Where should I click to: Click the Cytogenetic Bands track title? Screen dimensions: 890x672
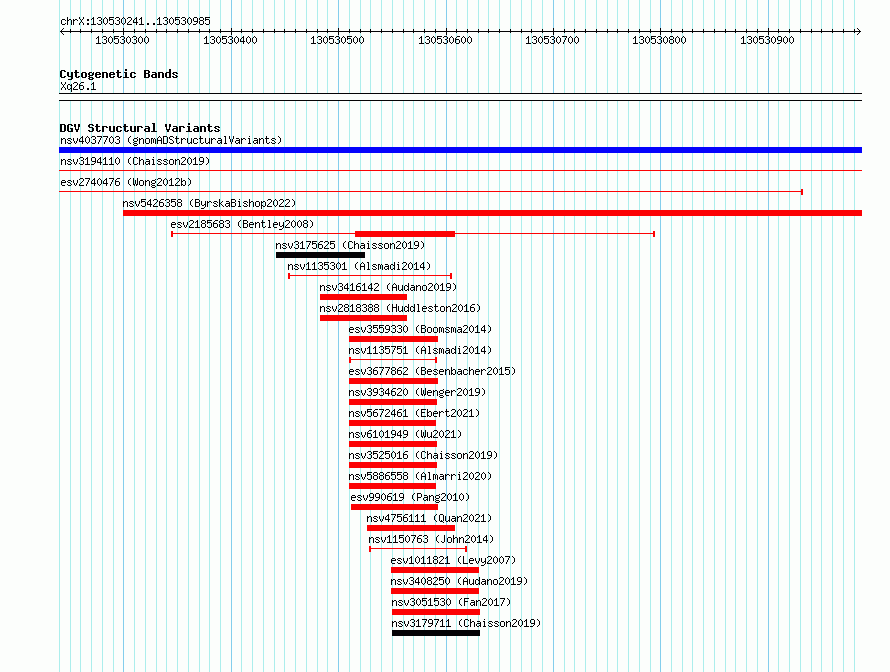click(x=119, y=74)
